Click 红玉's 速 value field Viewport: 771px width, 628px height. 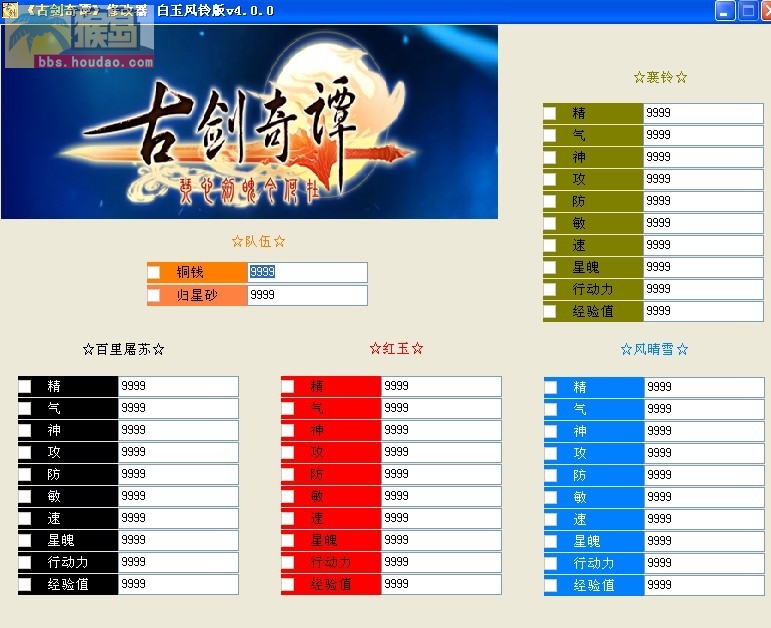pos(442,518)
